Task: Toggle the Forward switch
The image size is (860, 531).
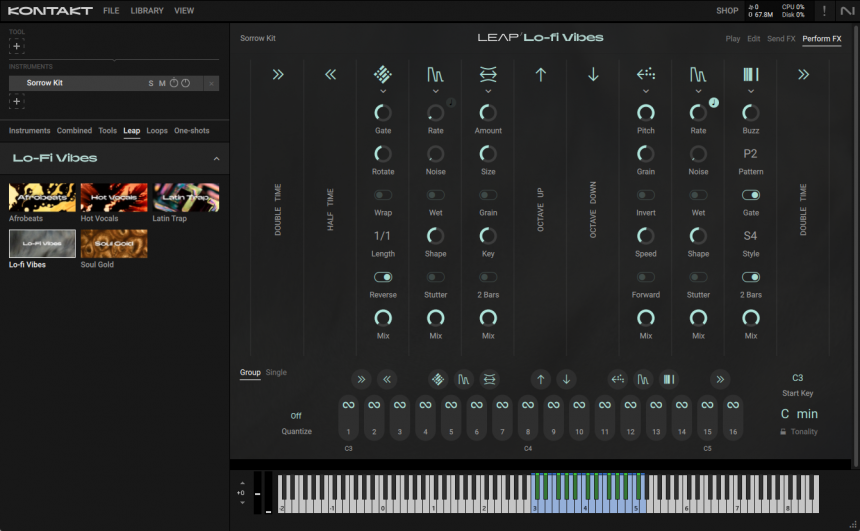Action: [646, 277]
